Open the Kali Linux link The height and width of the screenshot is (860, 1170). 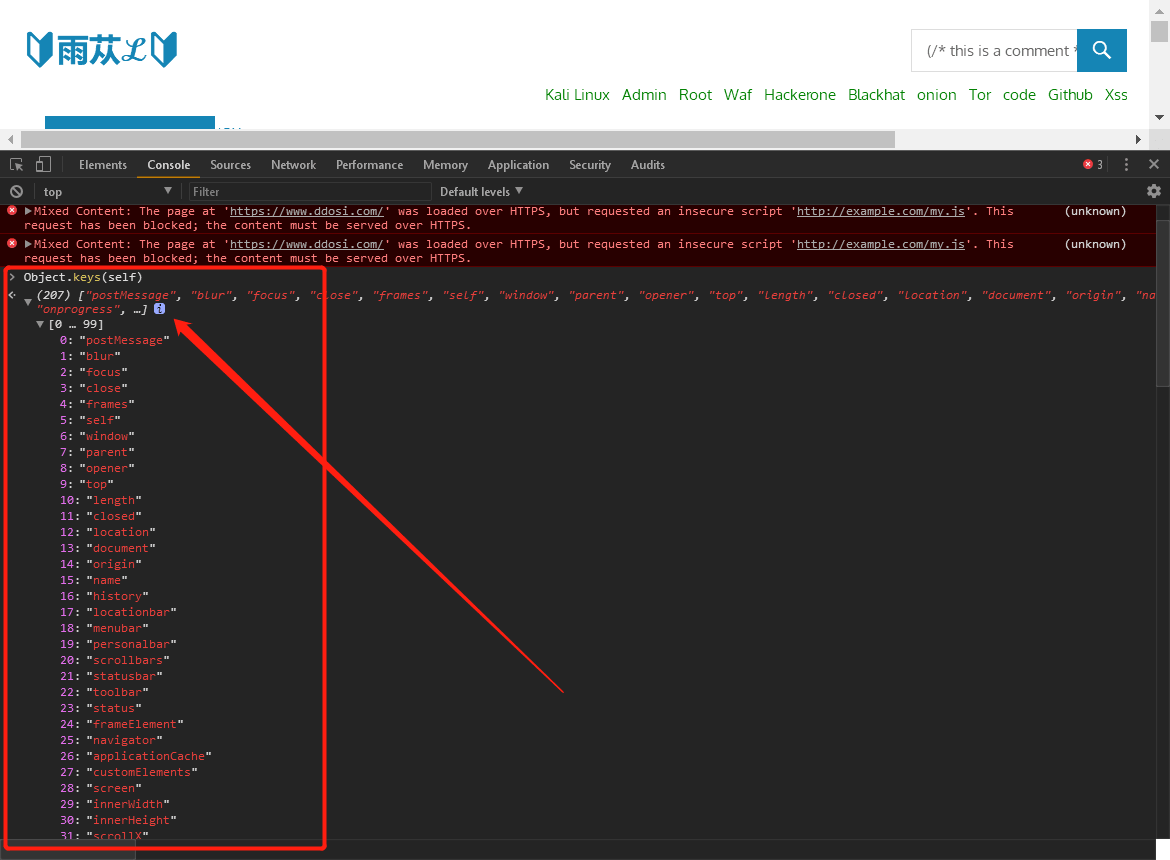point(578,95)
